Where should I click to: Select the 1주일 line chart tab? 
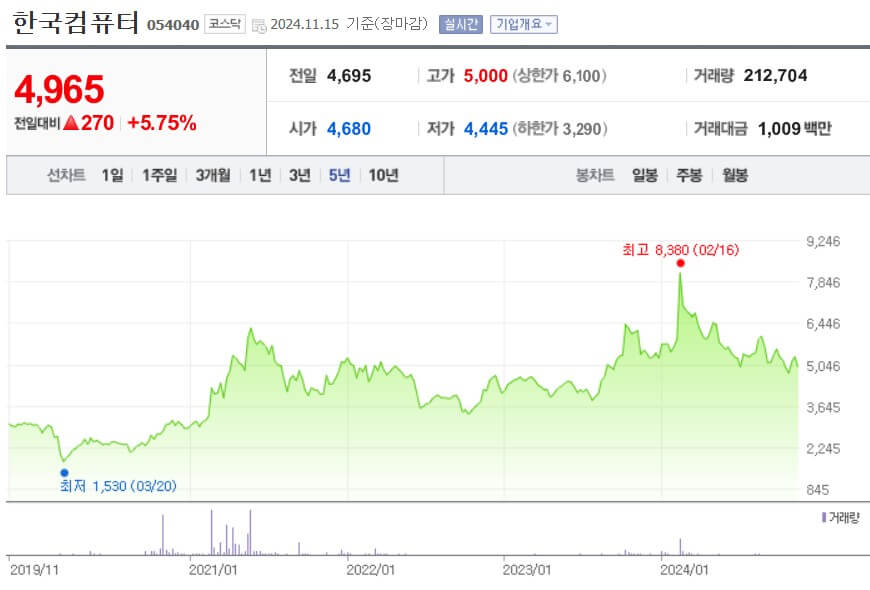tap(160, 175)
